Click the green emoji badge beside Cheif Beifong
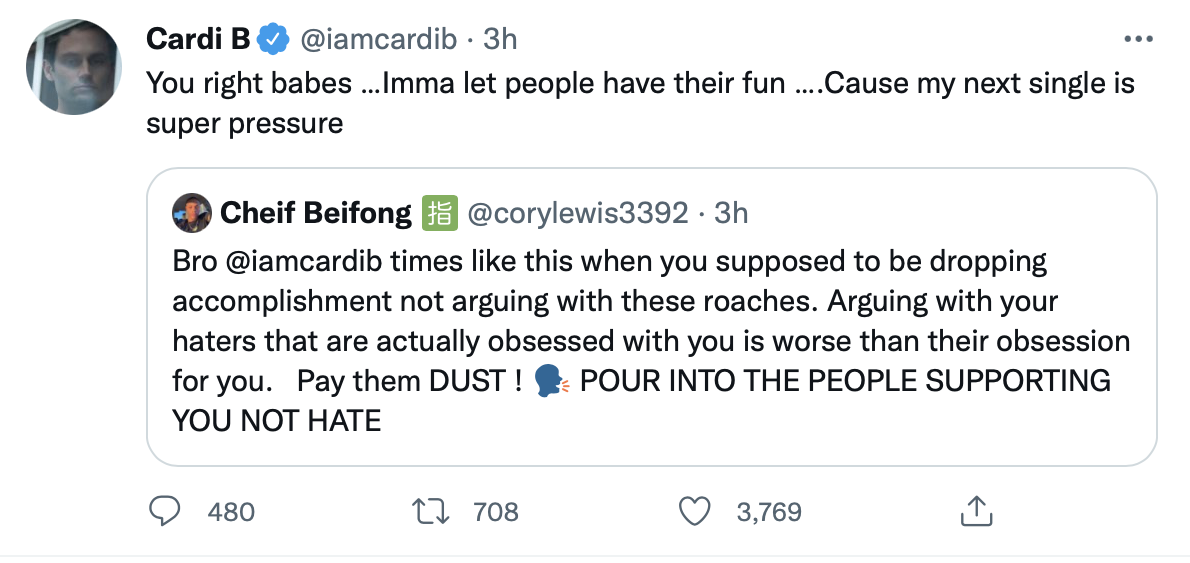 tap(439, 213)
